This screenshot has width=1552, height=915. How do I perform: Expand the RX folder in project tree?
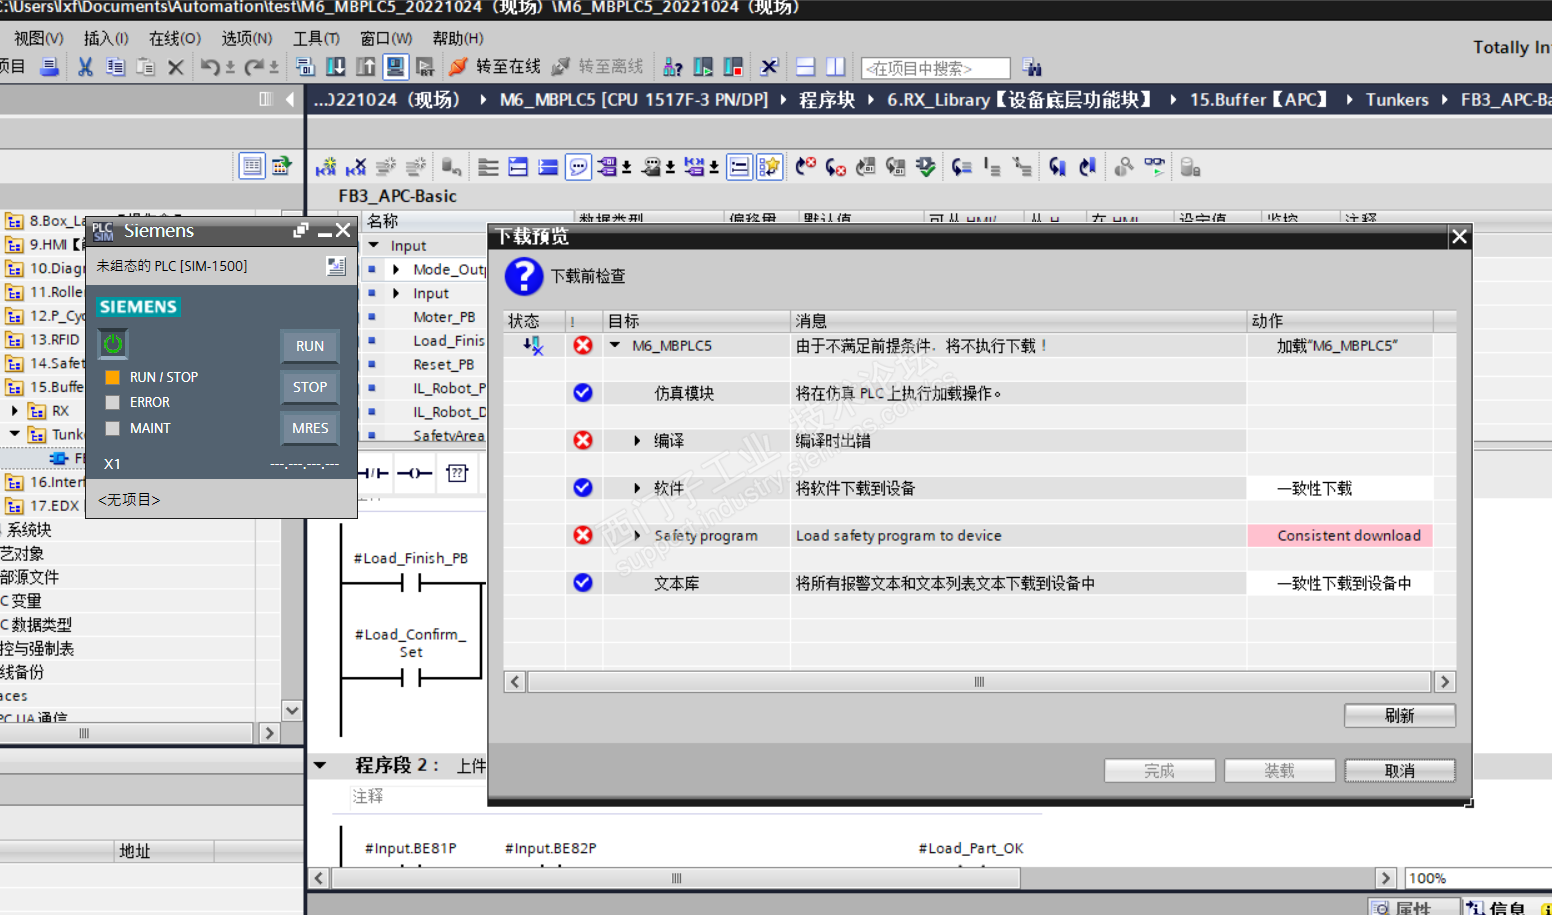pos(15,411)
